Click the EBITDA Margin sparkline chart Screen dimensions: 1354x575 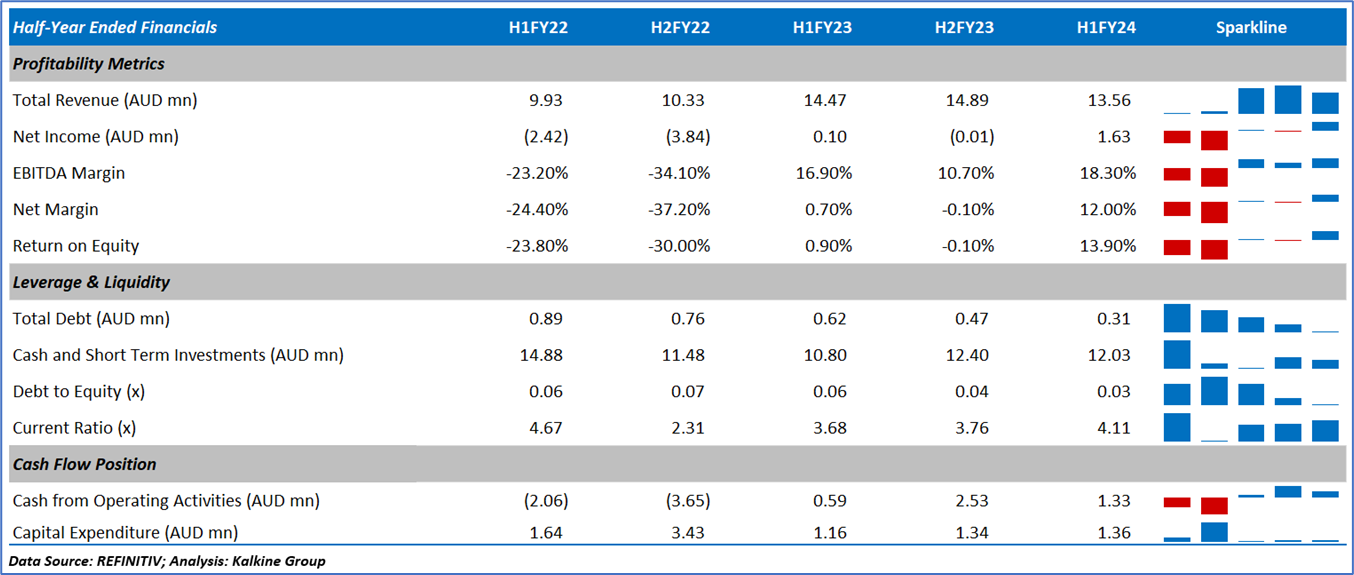click(1251, 173)
